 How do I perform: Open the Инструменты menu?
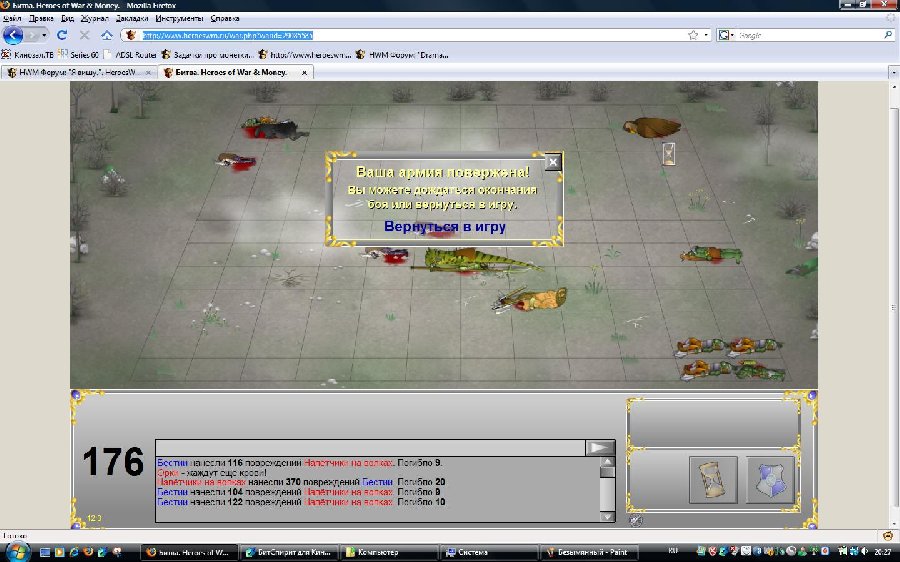coord(179,18)
